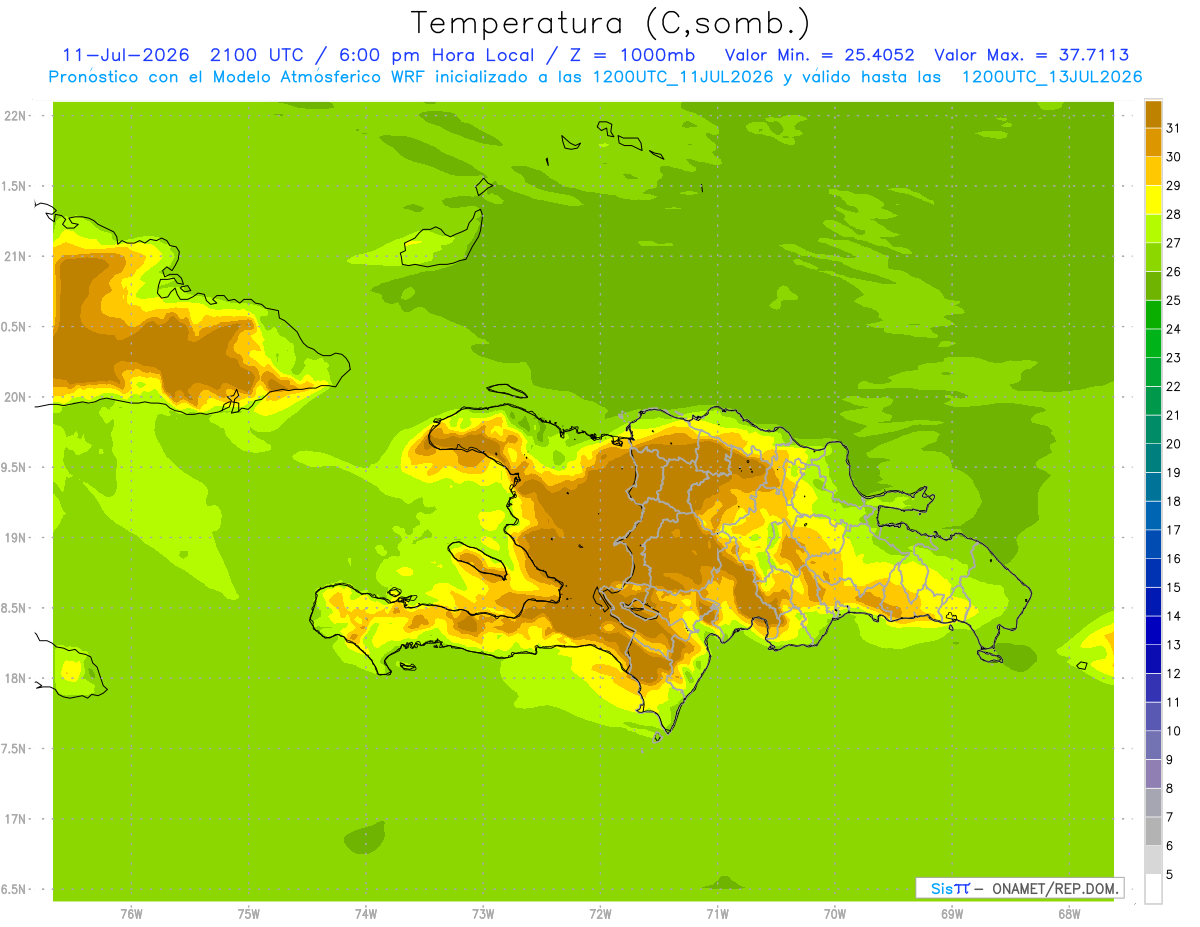Click the brown color bar segment above 31
The image size is (1200, 927).
(1153, 114)
